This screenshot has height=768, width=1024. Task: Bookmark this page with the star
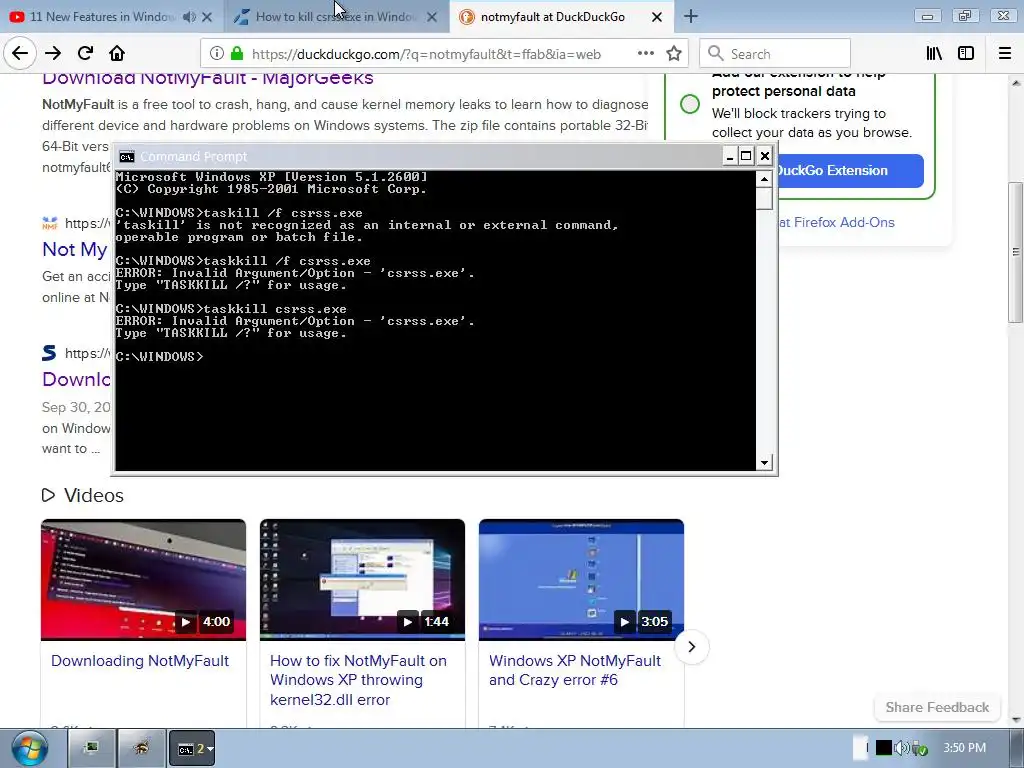pos(674,54)
